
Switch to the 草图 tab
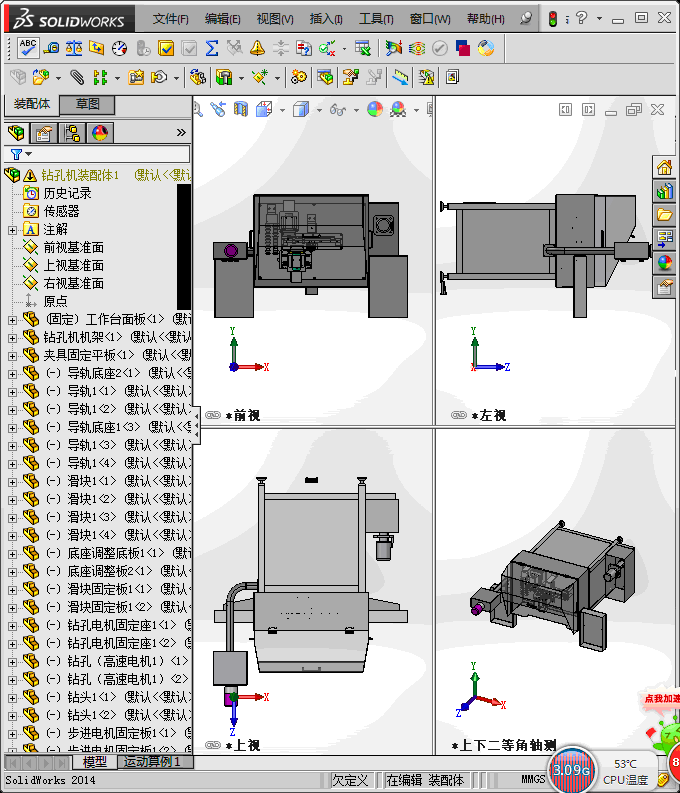pos(87,104)
